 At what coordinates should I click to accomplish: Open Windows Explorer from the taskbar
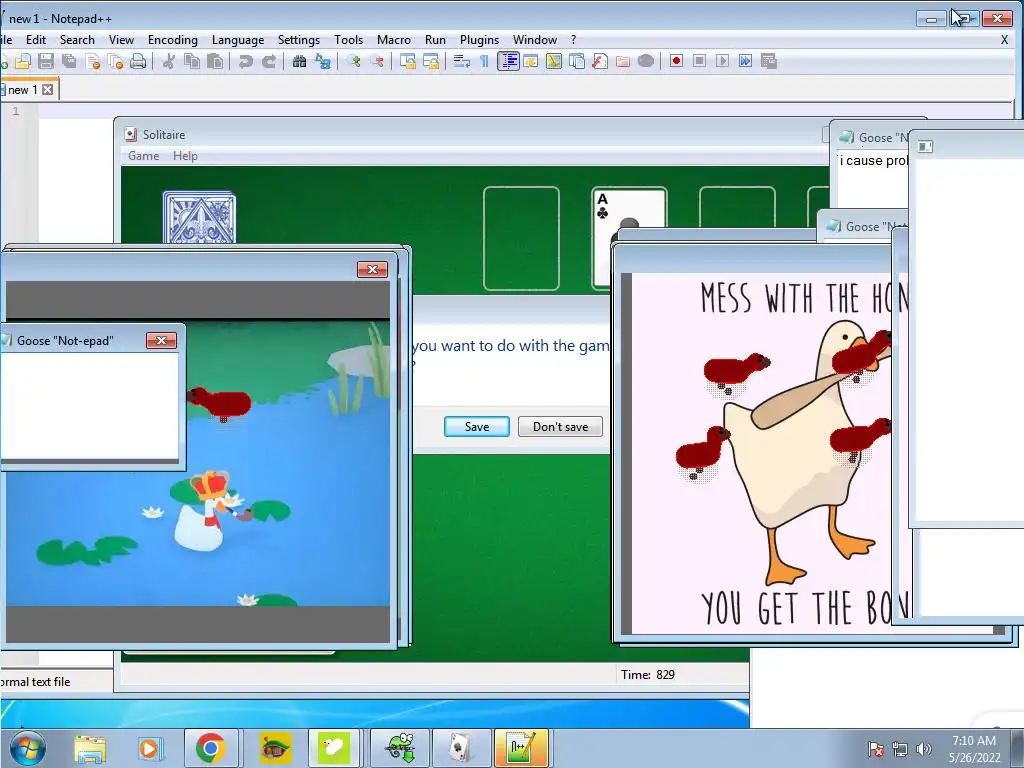(90, 748)
